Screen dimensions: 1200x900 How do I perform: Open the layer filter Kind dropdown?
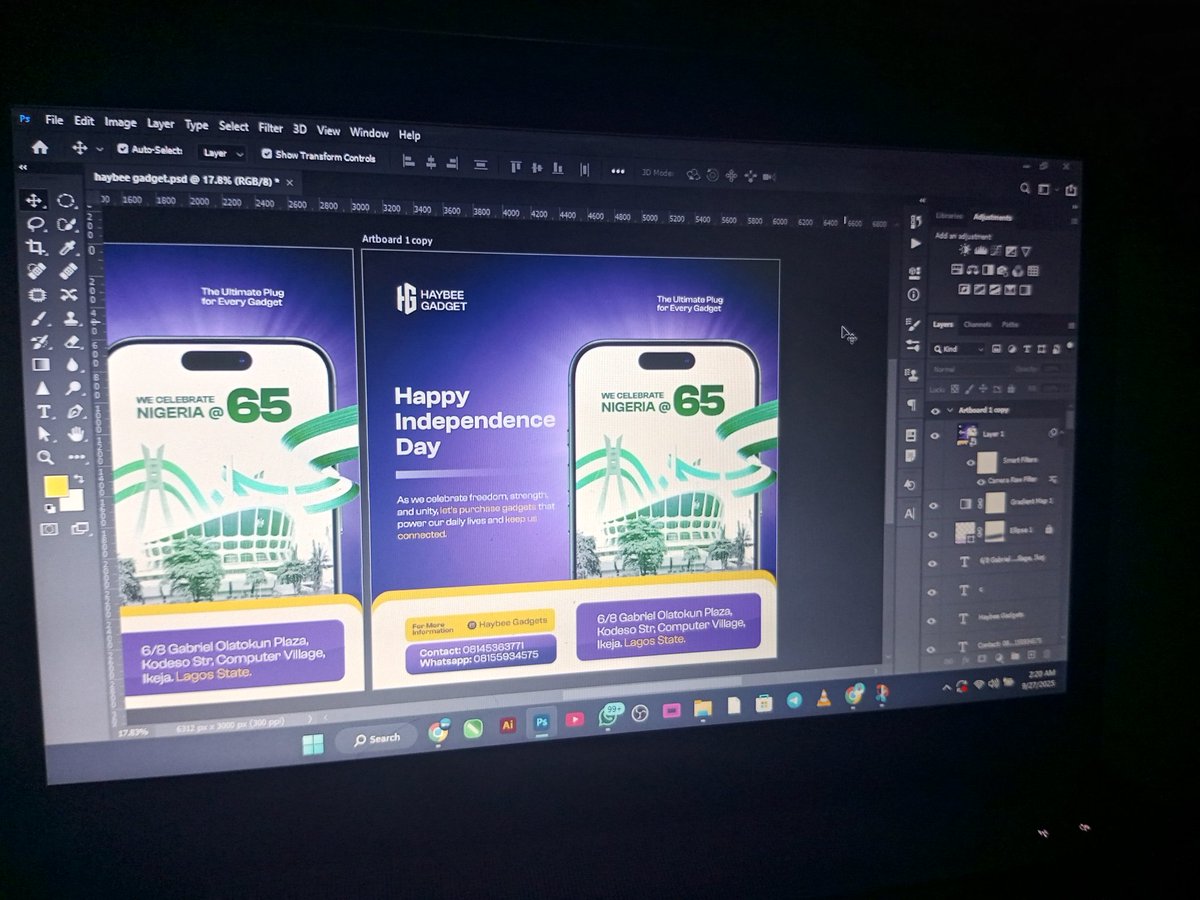(958, 349)
